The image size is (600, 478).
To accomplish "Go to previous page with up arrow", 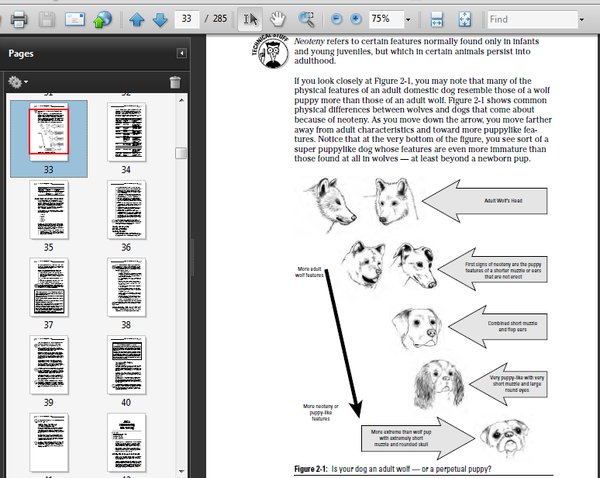I will point(137,19).
